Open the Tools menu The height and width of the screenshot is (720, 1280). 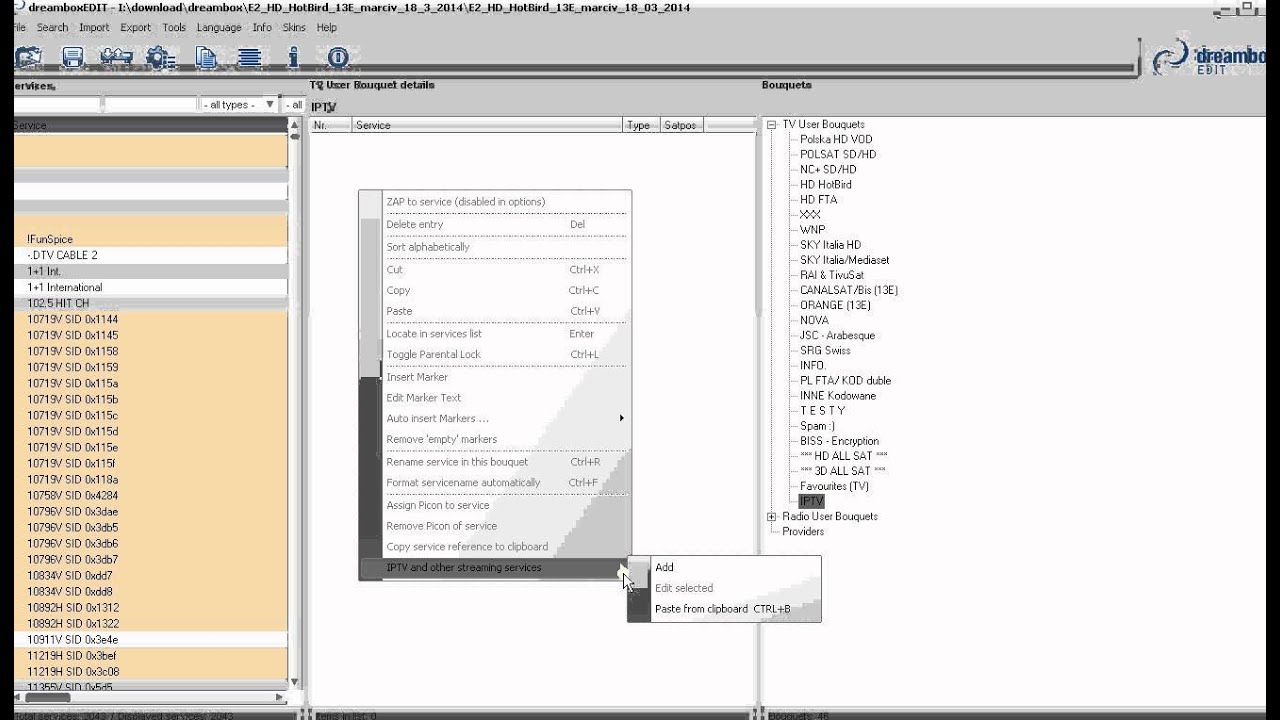[174, 28]
